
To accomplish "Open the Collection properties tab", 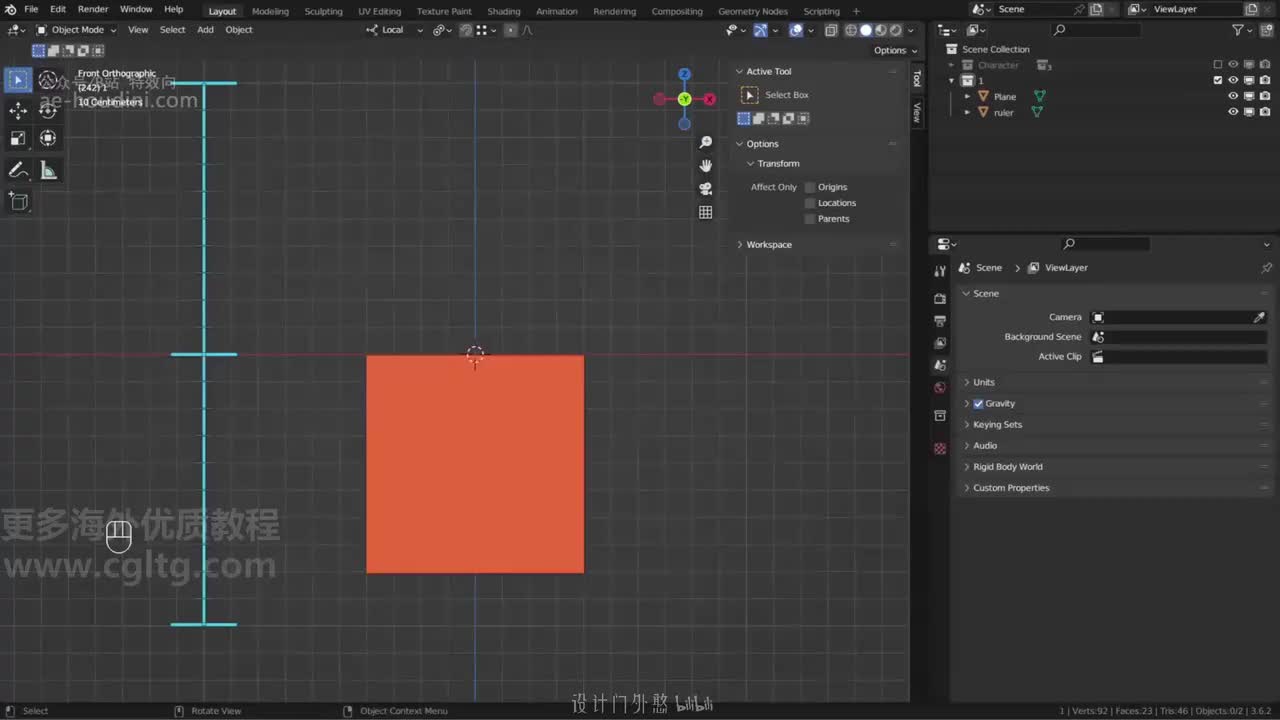I will tap(940, 416).
